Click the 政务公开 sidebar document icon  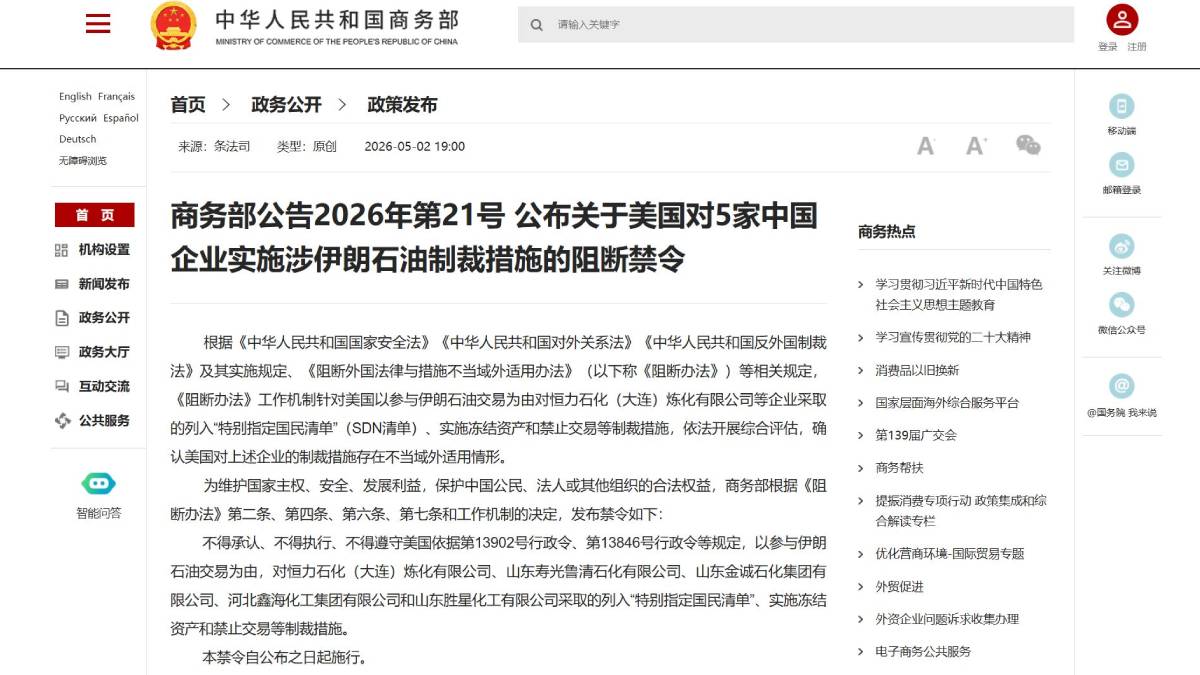pos(62,318)
